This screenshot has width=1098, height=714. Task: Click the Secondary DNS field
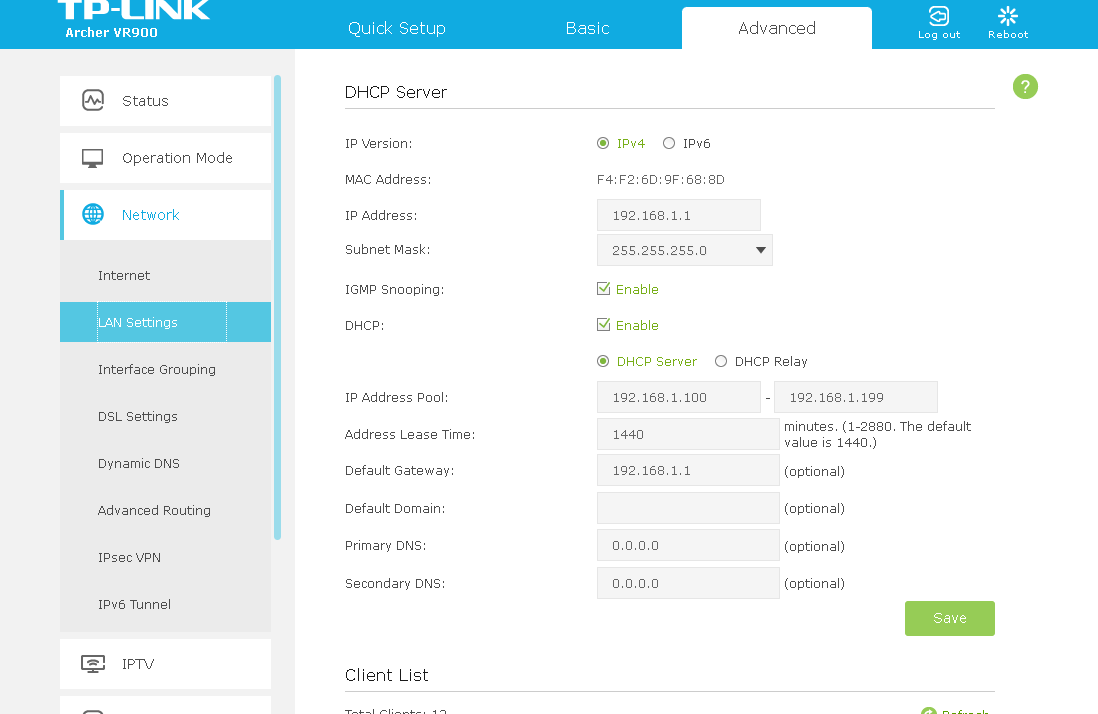[x=688, y=583]
